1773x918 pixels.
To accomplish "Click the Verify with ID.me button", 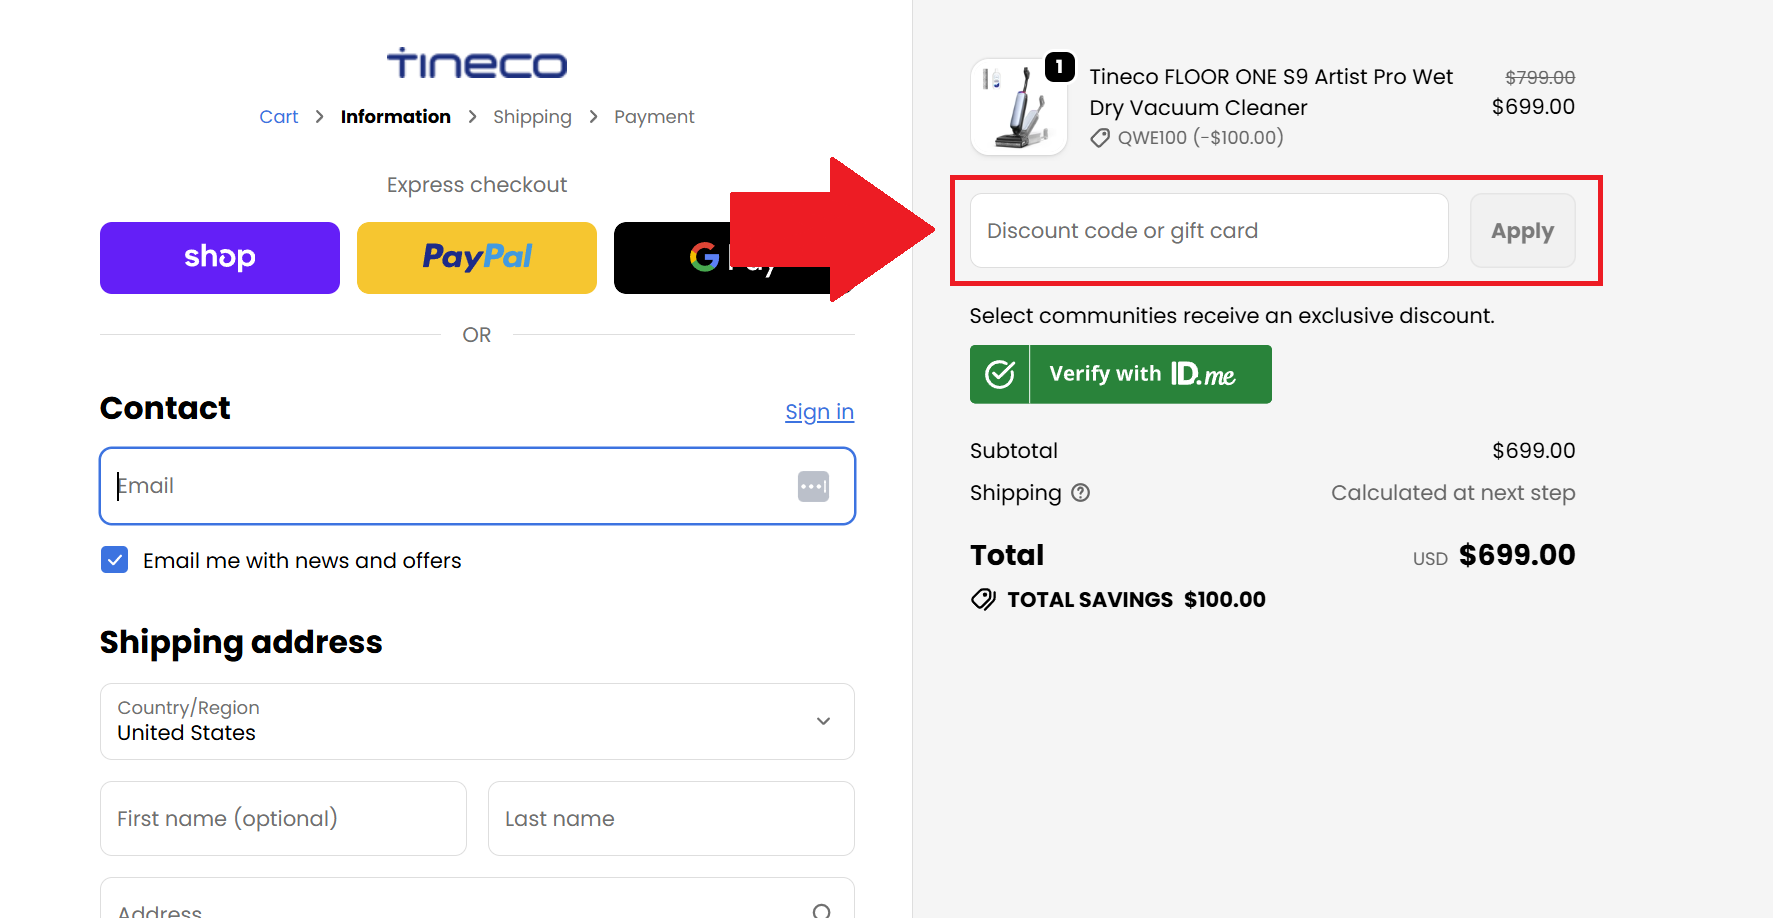I will (x=1120, y=374).
